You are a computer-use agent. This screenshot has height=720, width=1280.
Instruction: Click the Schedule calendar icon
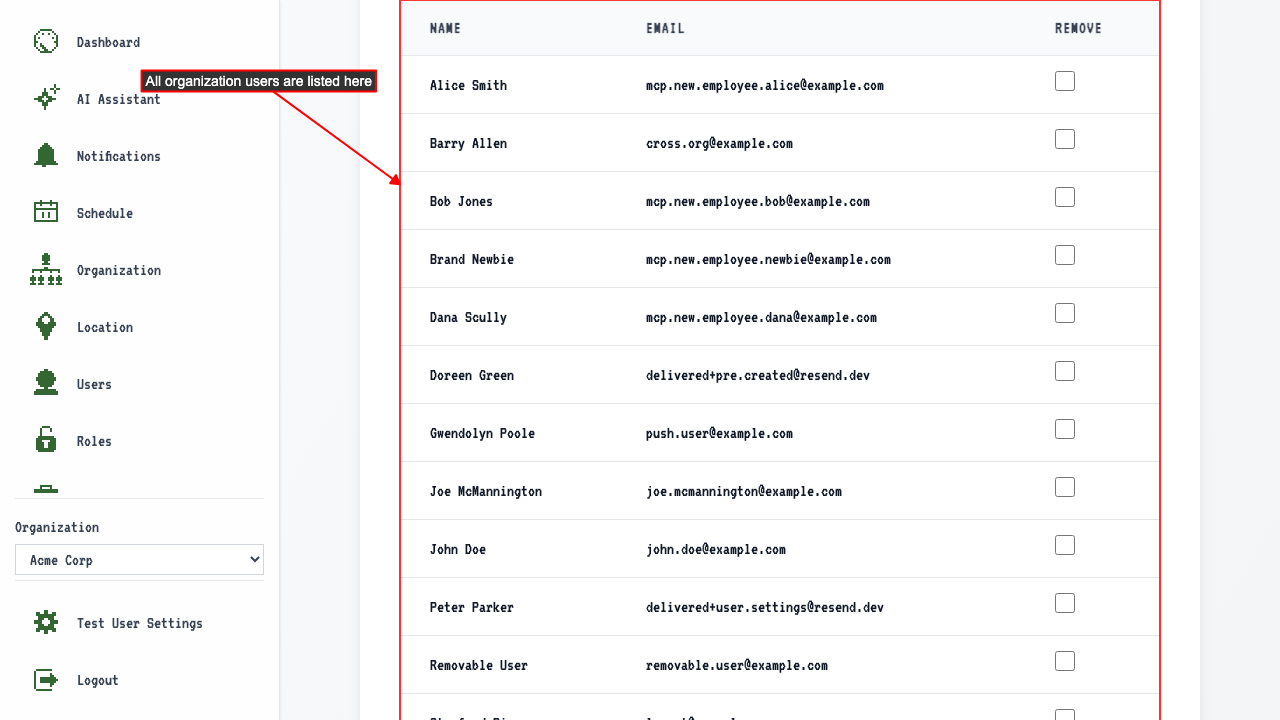(x=46, y=212)
